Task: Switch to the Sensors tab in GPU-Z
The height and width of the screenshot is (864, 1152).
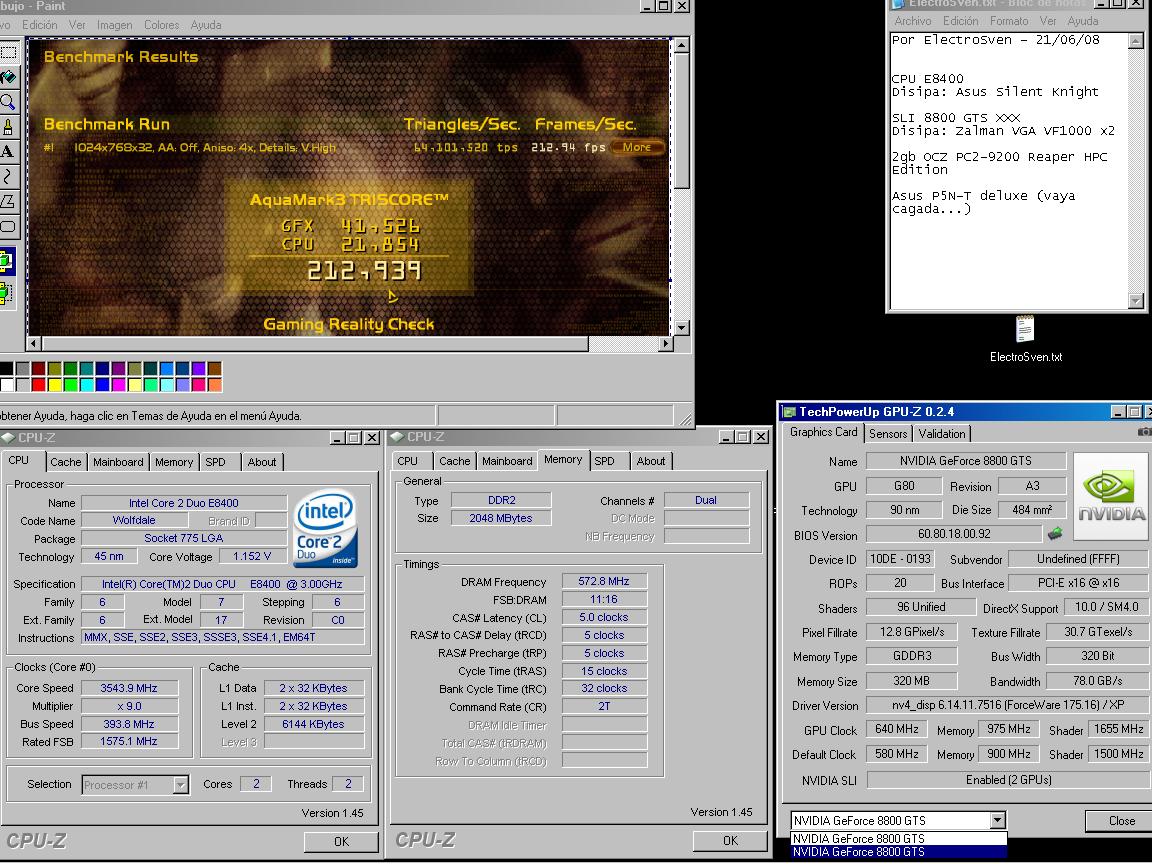Action: coord(888,433)
